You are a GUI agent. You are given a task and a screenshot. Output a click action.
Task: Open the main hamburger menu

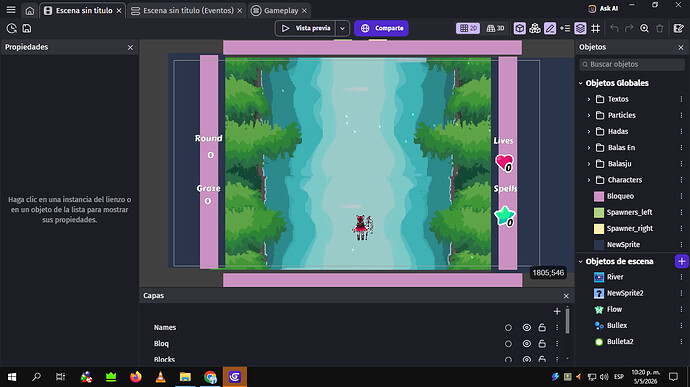[11, 10]
